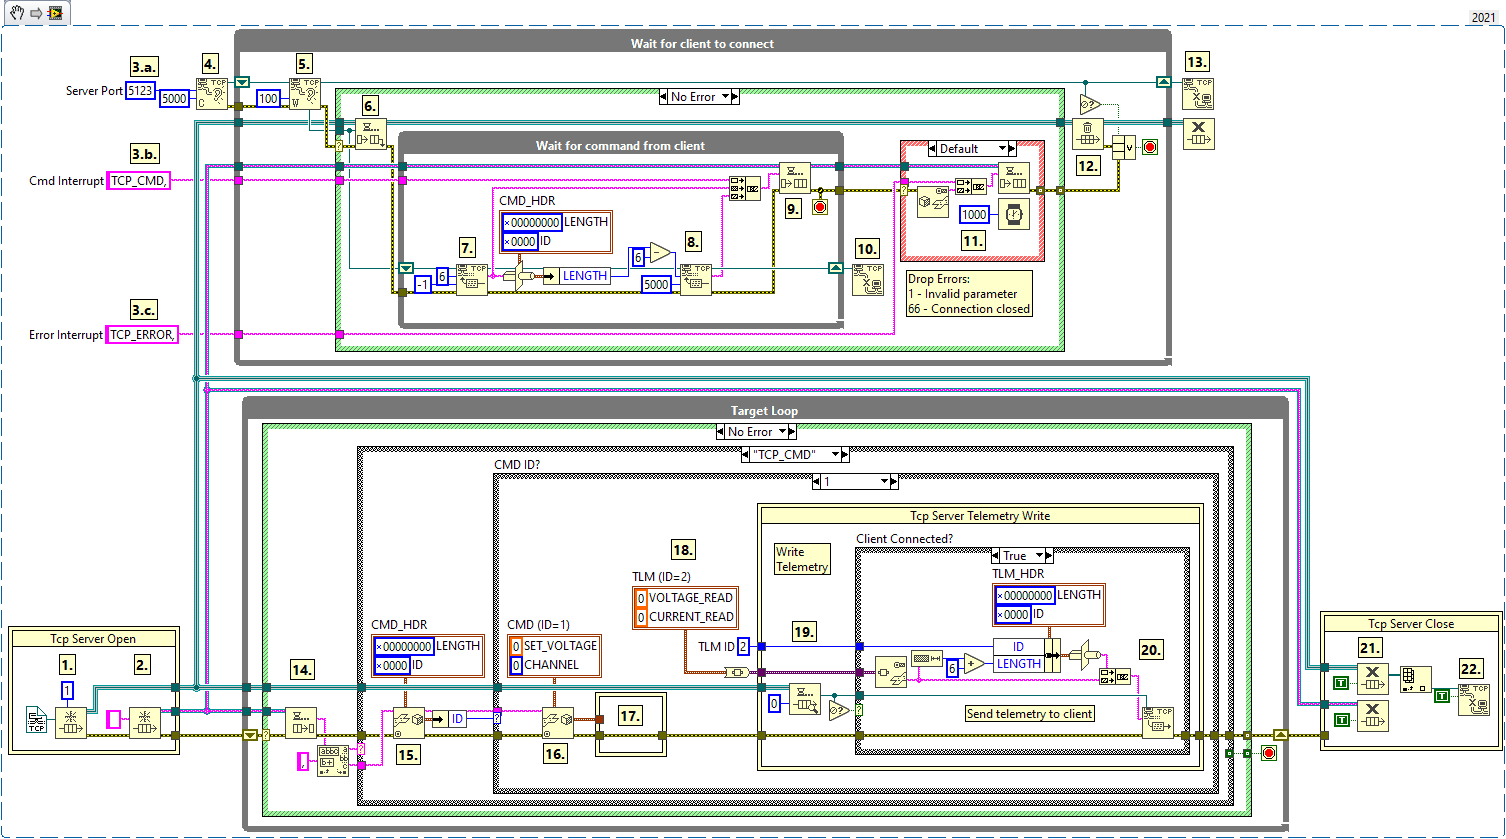Select the Obtain Queue node labeled 1
Viewport: 1506px width, 839px height.
click(x=71, y=722)
